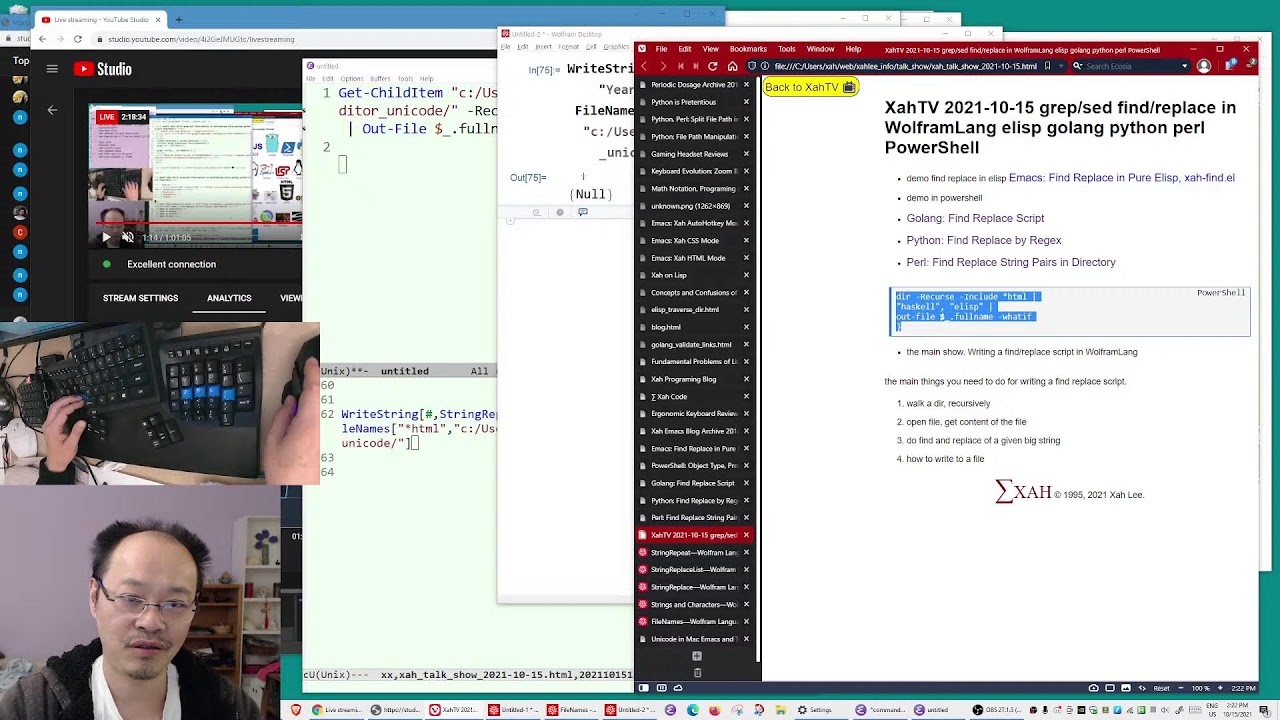The height and width of the screenshot is (720, 1280).
Task: Switch to Python is Pretentious tab
Action: (694, 102)
